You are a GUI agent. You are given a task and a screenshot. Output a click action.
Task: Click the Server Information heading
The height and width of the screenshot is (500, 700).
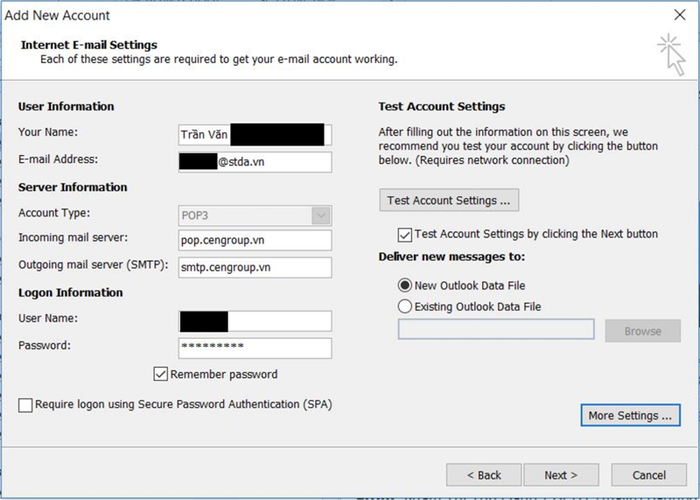point(73,187)
